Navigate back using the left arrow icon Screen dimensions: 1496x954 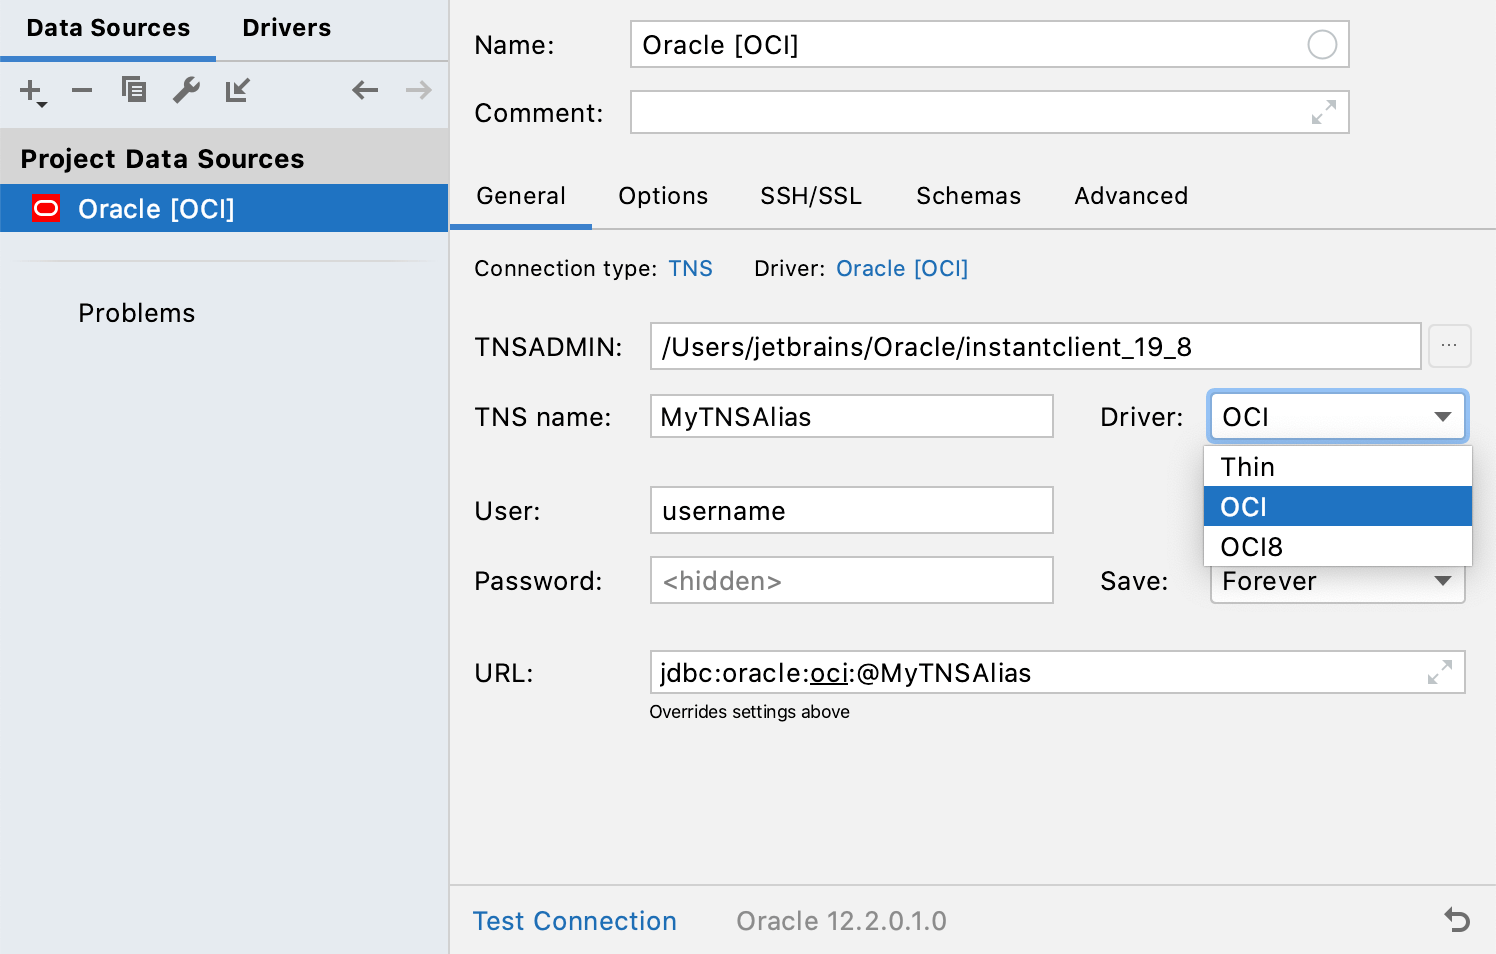click(x=365, y=90)
